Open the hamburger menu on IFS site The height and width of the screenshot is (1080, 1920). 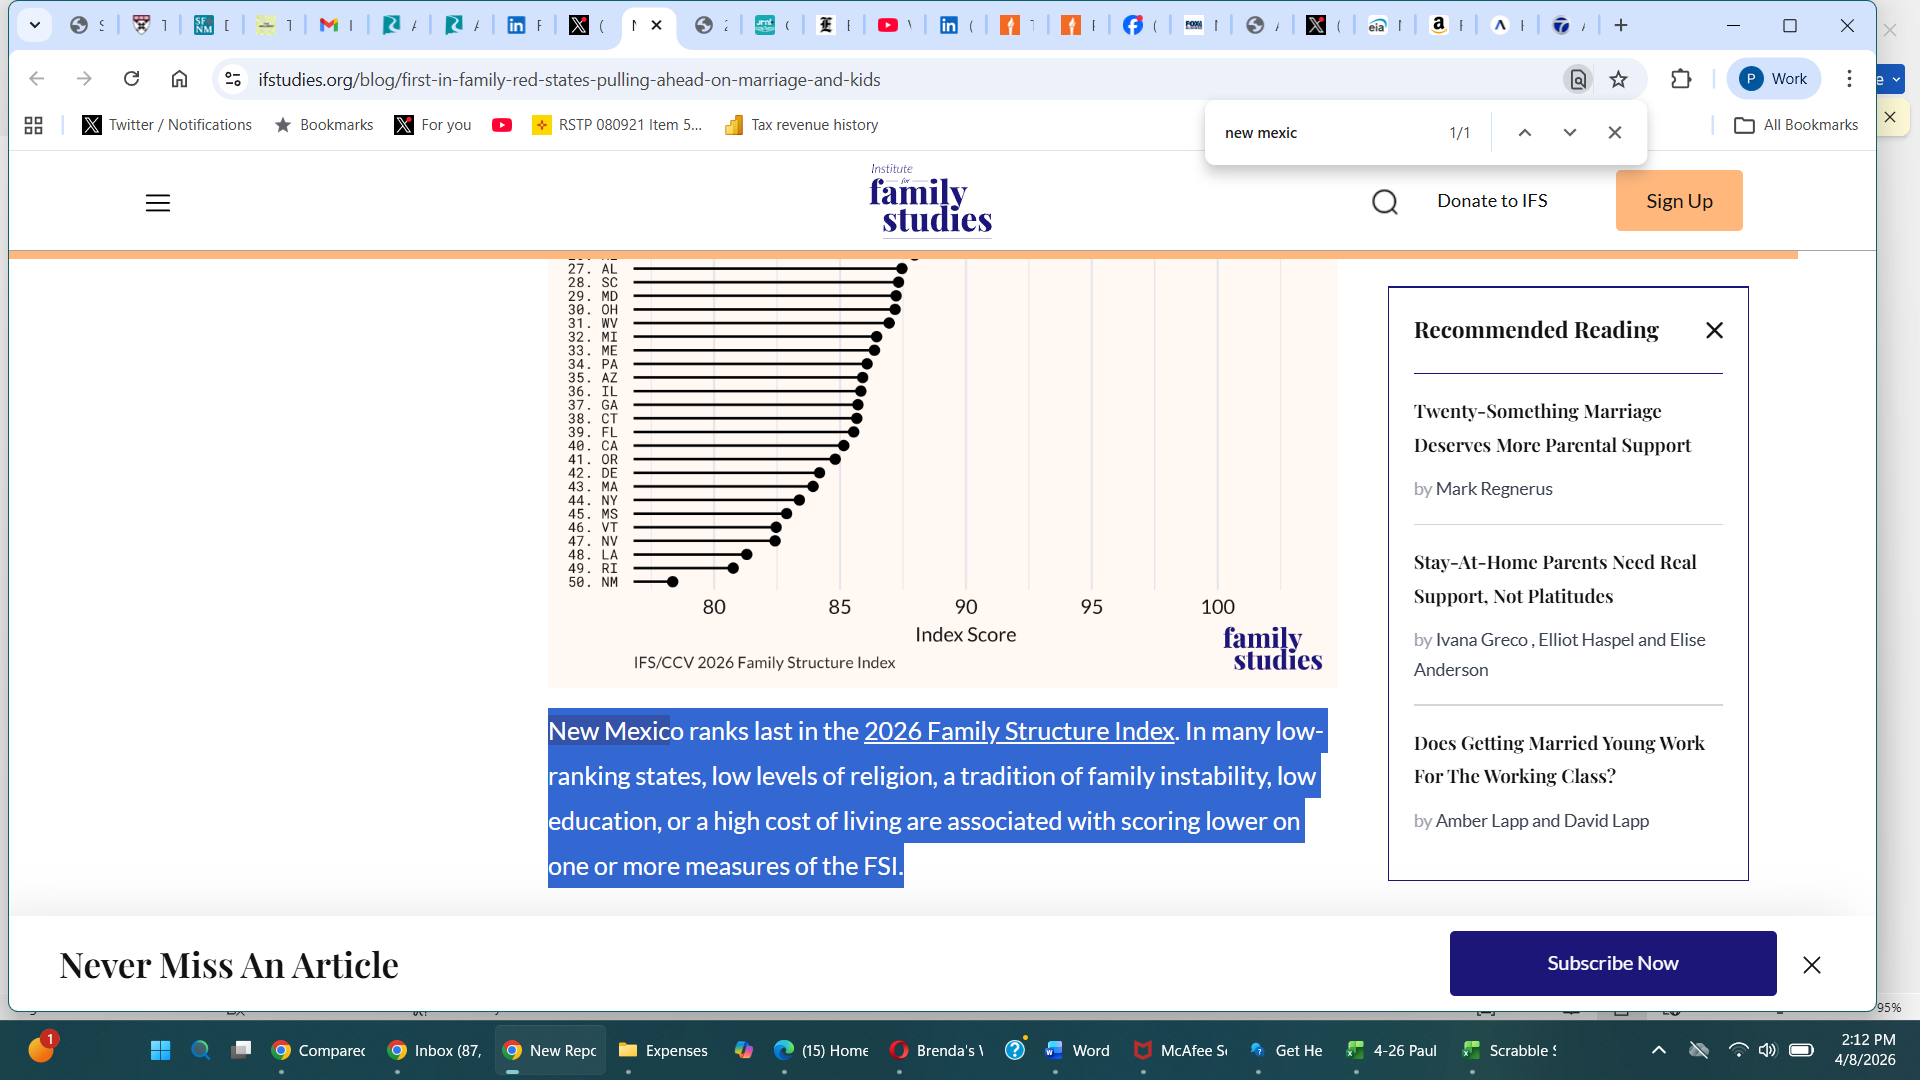coord(158,203)
